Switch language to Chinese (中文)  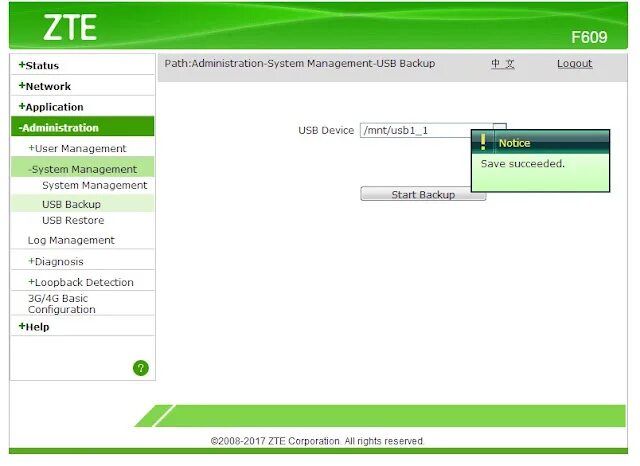[x=502, y=64]
